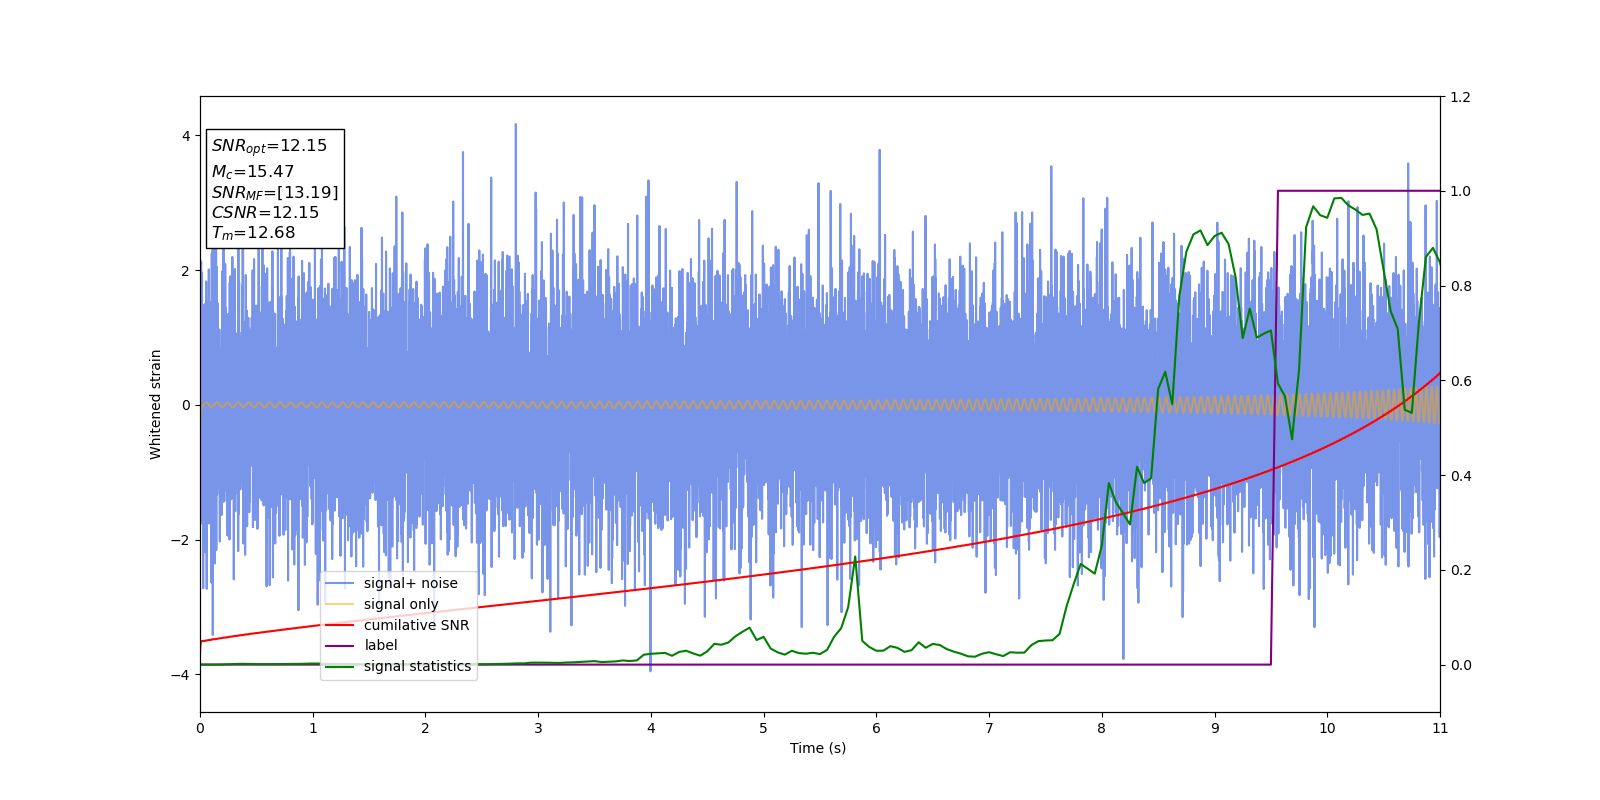
Task: Click the x-axis tick label 8
Action: tap(1102, 728)
